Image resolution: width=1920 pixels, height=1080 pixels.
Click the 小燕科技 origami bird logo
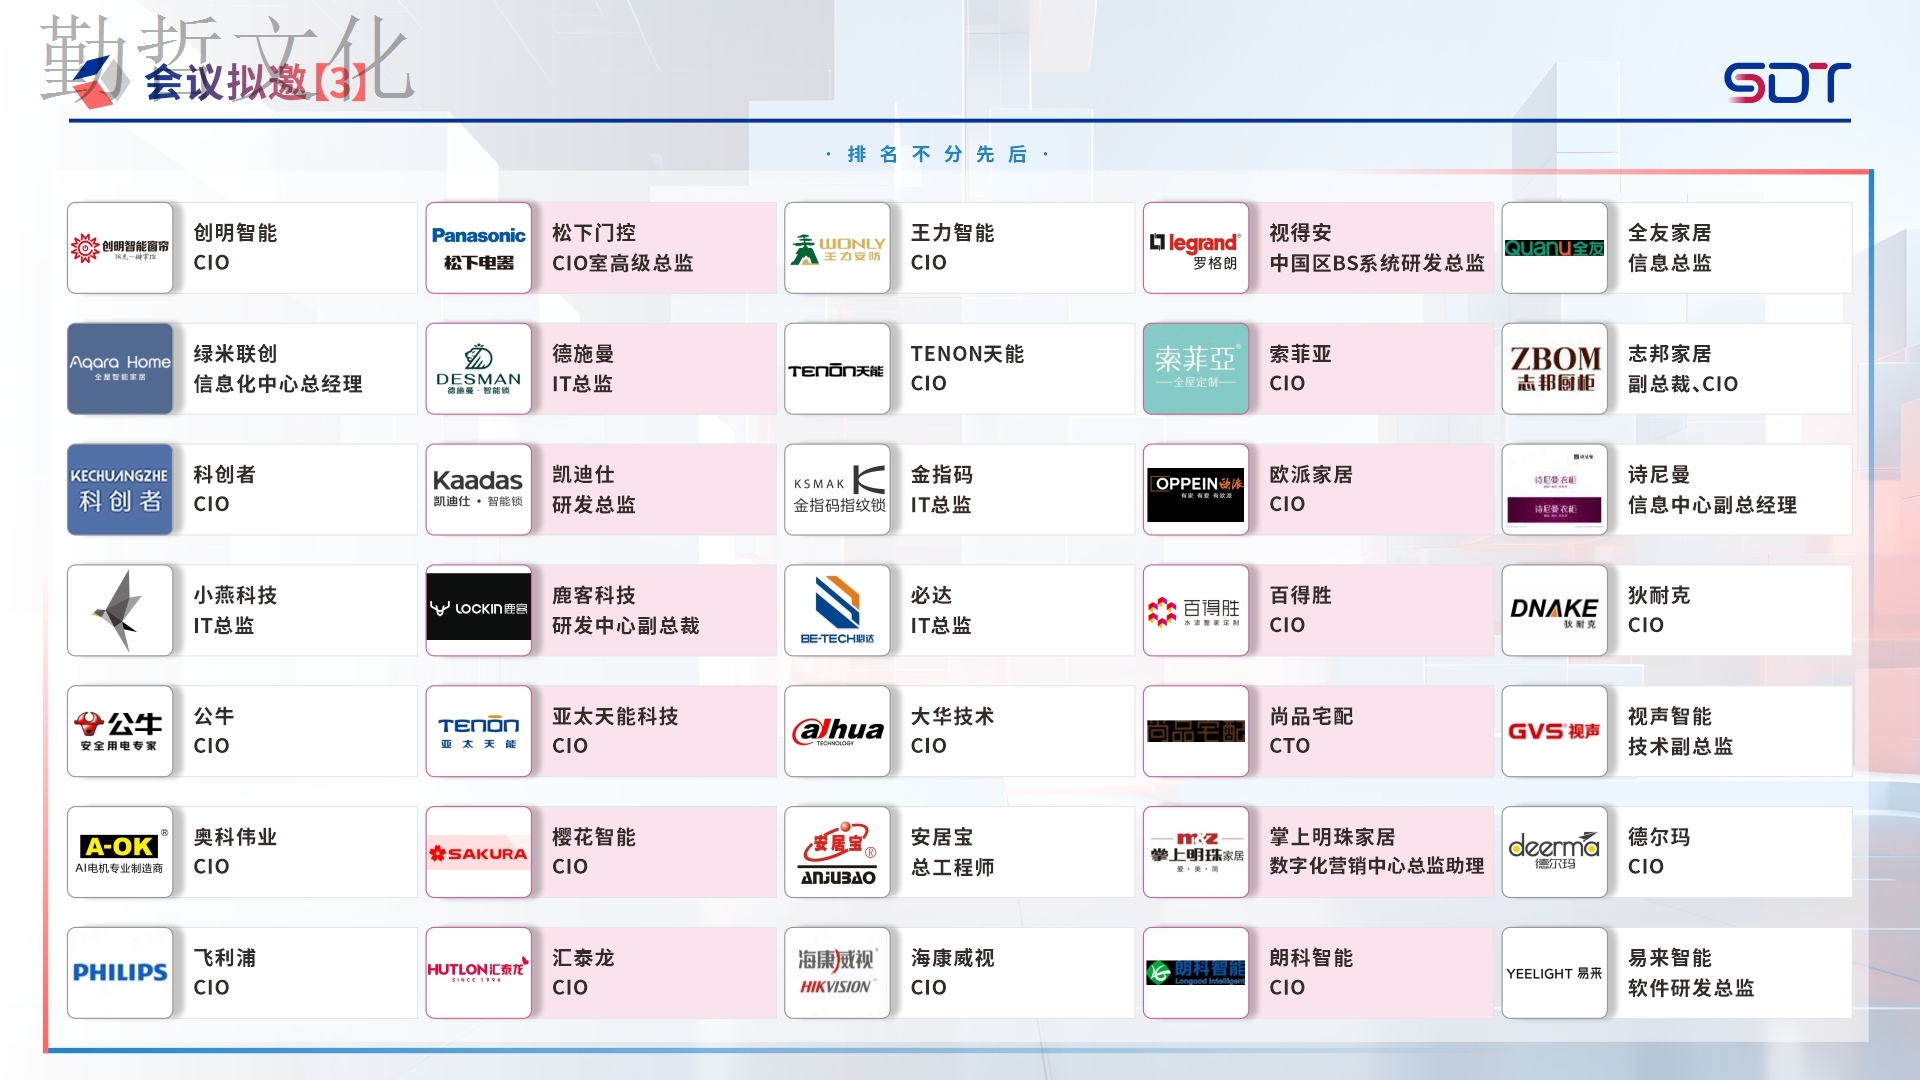coord(120,610)
